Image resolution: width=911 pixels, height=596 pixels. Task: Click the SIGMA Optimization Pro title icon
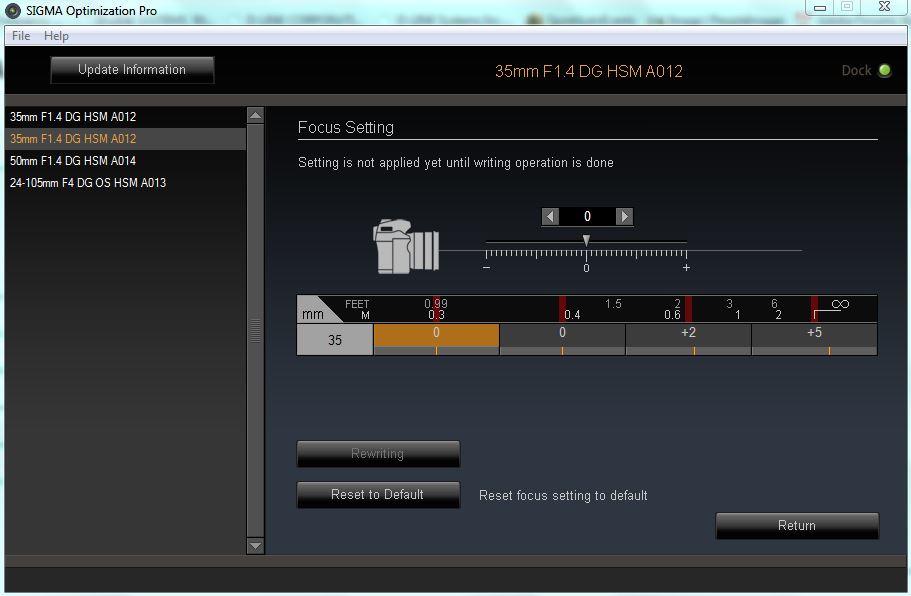(12, 10)
